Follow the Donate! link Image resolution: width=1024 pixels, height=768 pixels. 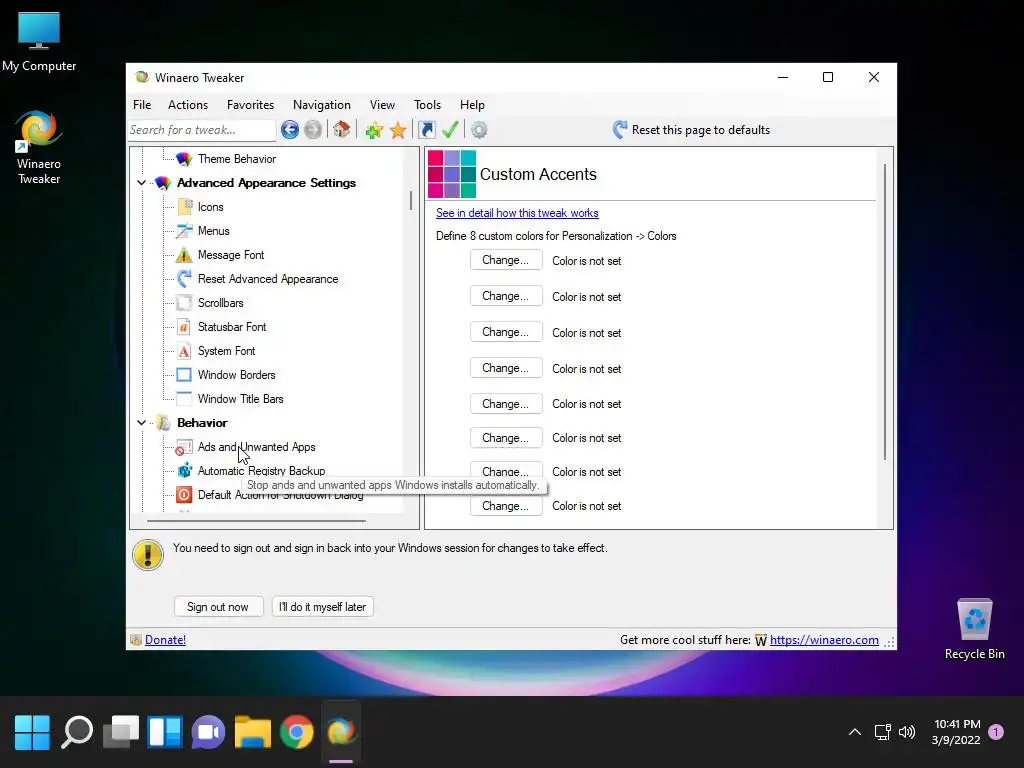tap(165, 640)
